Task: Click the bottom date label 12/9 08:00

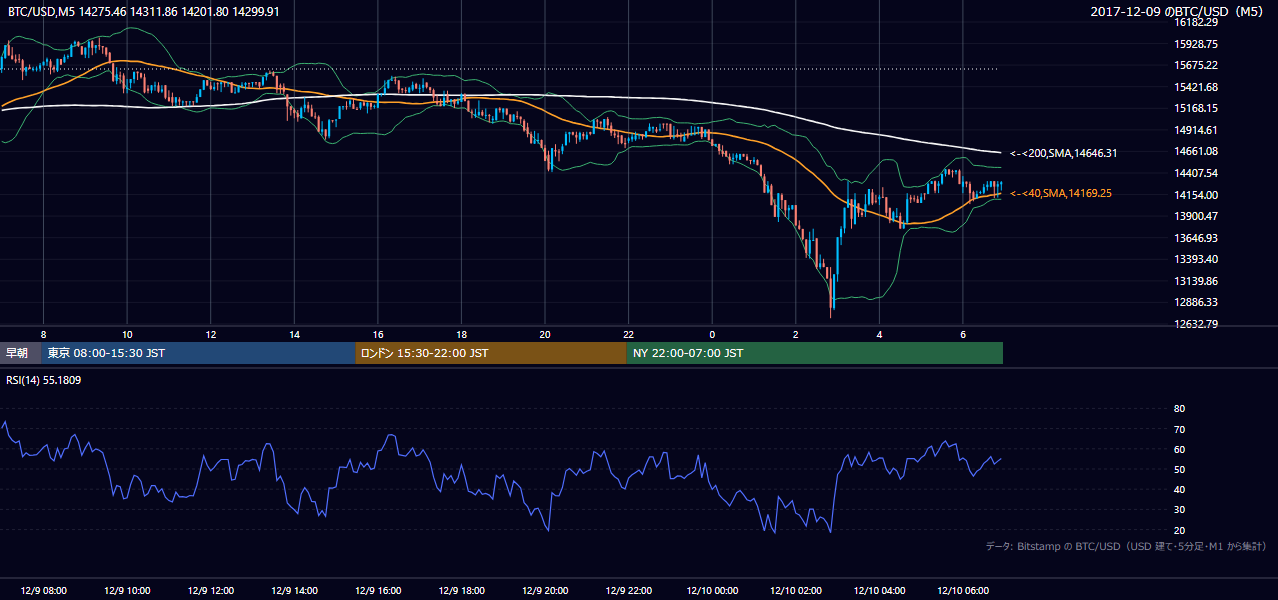Action: [43, 591]
